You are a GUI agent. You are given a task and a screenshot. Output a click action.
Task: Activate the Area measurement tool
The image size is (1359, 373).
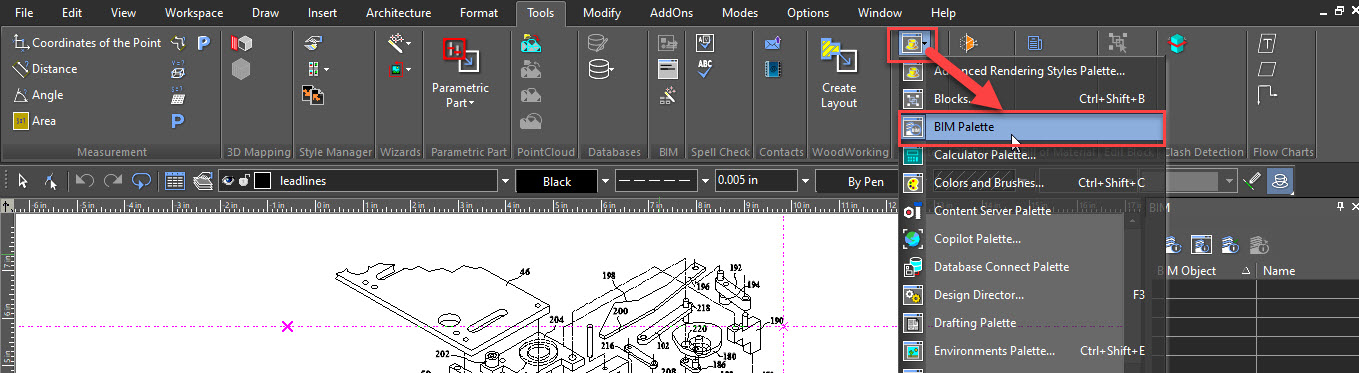point(34,121)
